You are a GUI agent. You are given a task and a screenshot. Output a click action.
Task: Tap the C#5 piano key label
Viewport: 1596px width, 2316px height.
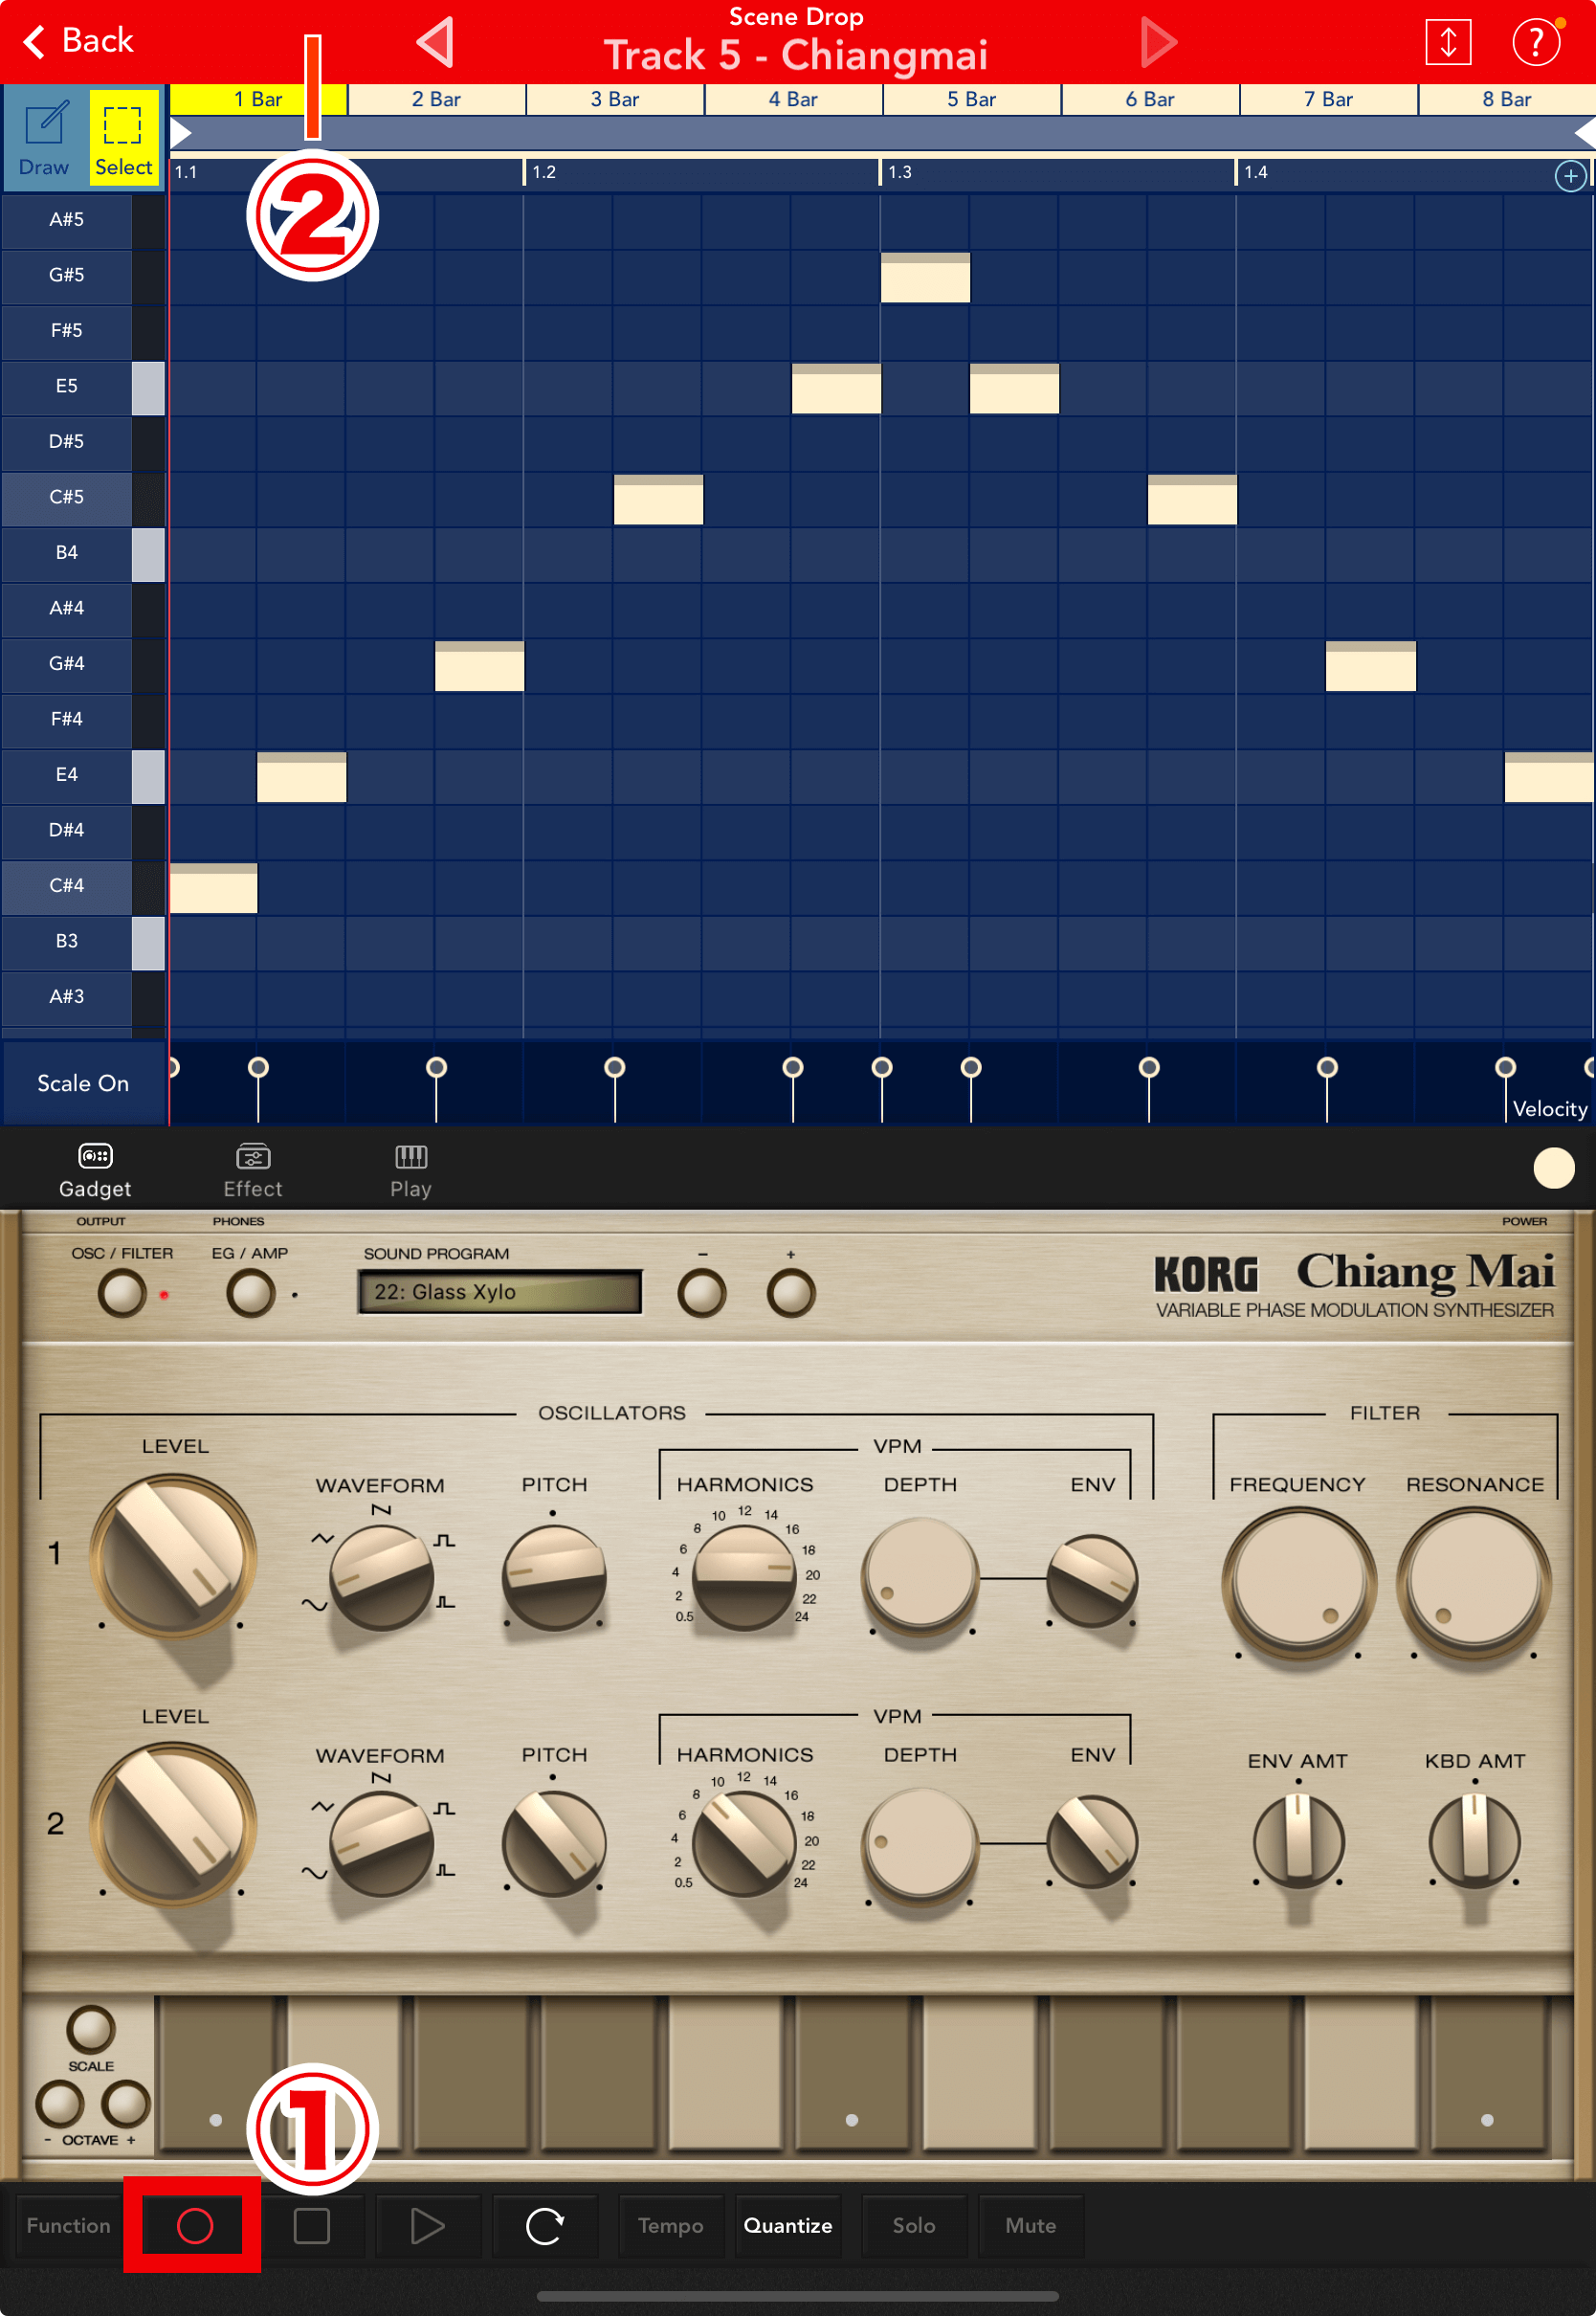[x=67, y=497]
